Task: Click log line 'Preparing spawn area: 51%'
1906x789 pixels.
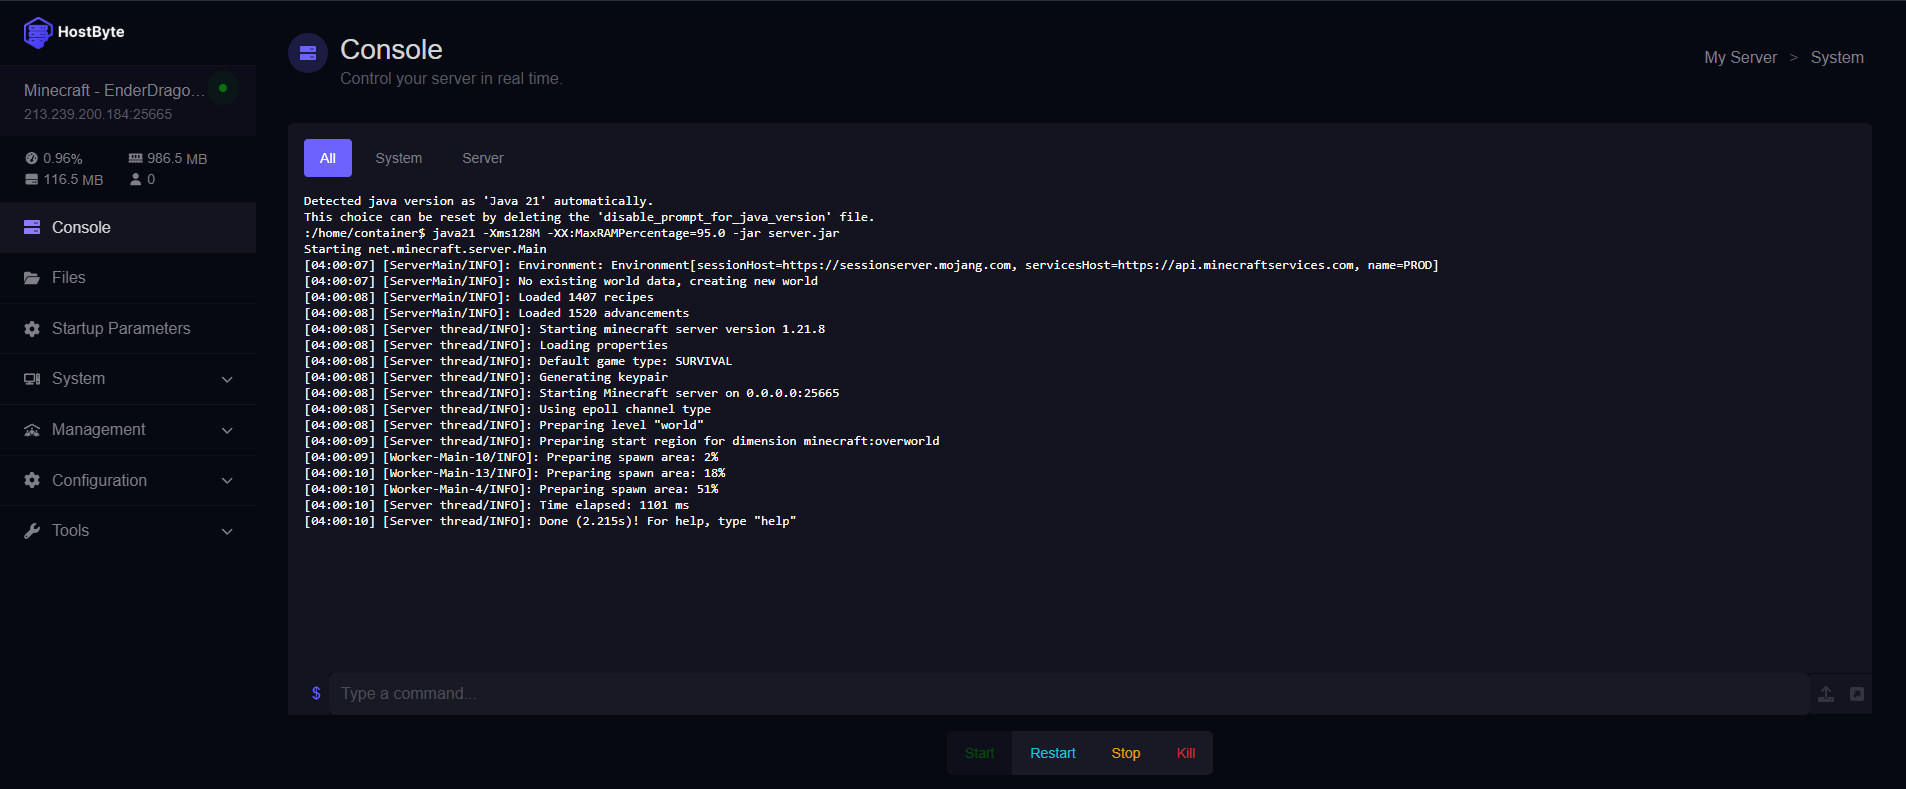Action: click(x=511, y=489)
